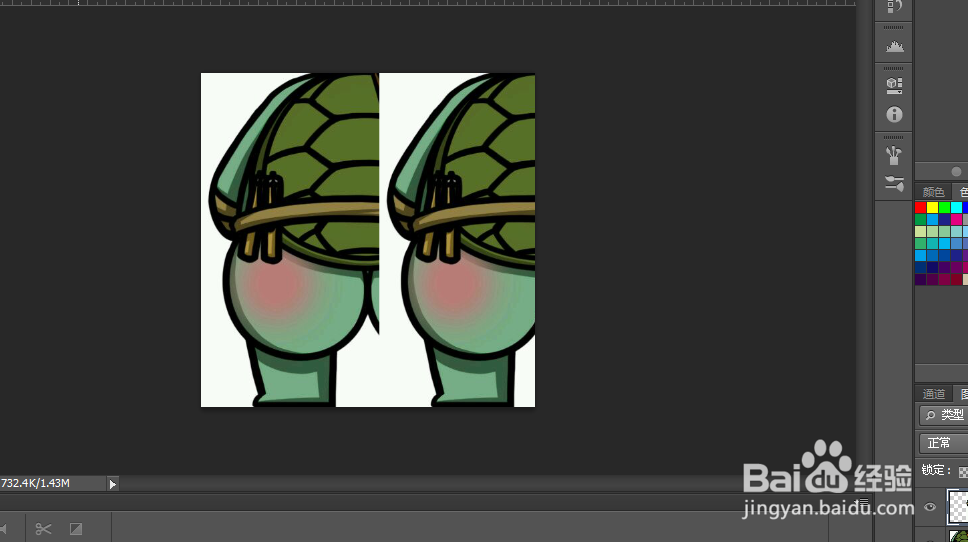Click the timeline panel menu icon
968x542 pixels.
pyautogui.click(x=863, y=502)
